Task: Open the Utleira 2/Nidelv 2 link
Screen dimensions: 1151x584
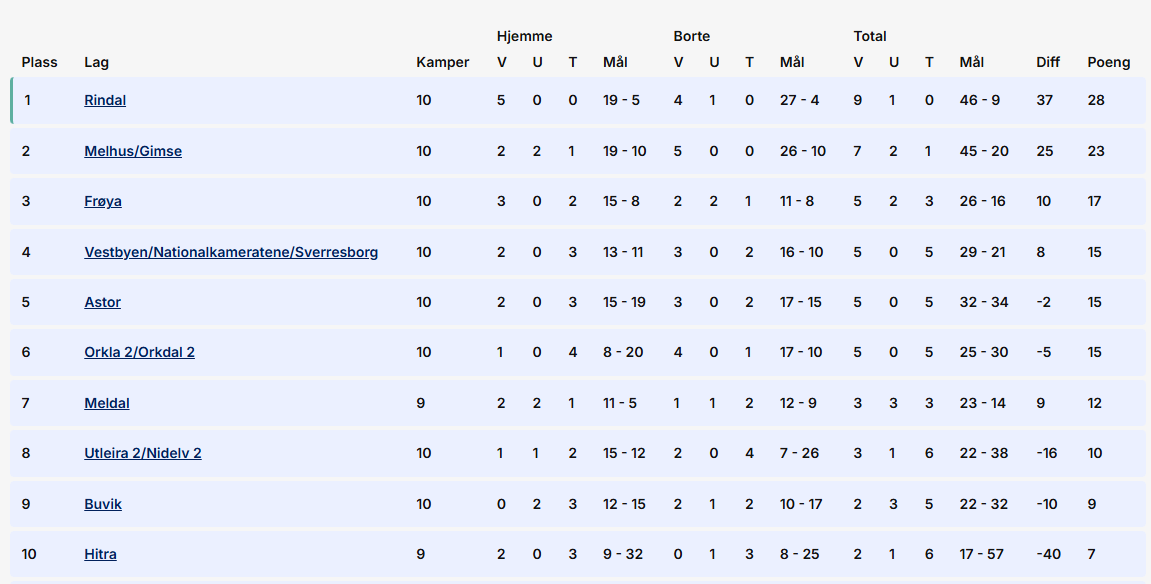Action: (143, 453)
